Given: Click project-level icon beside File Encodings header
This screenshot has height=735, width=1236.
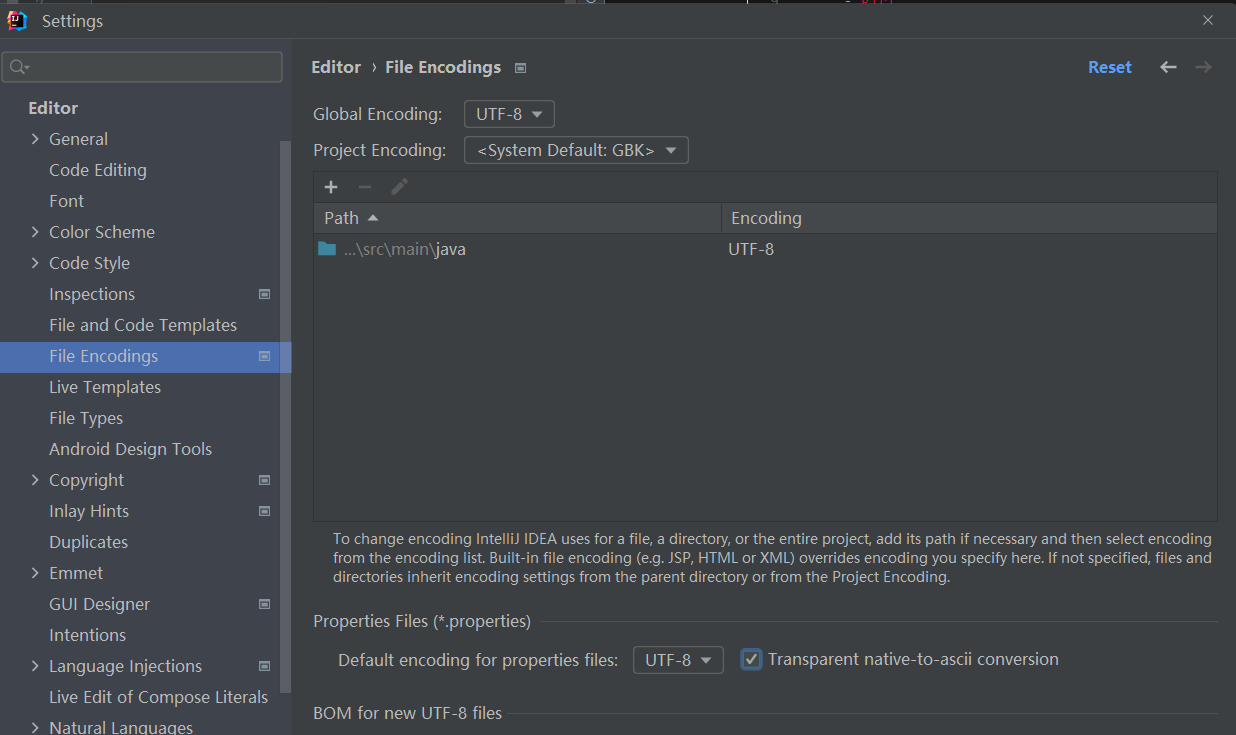Looking at the screenshot, I should coord(520,68).
